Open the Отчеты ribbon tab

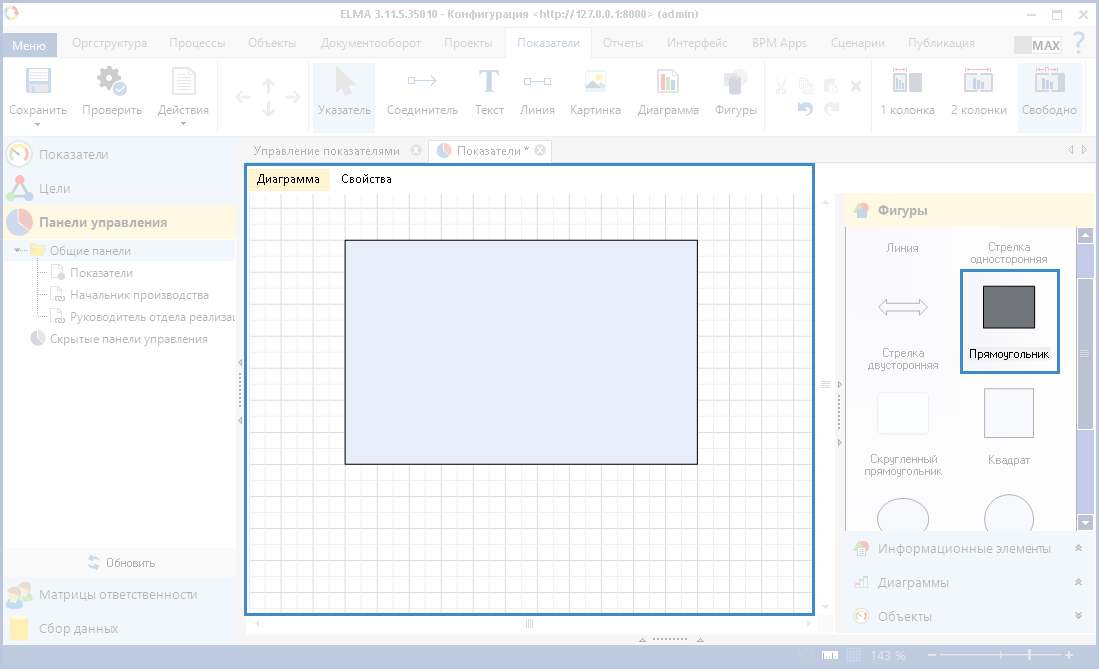click(622, 43)
